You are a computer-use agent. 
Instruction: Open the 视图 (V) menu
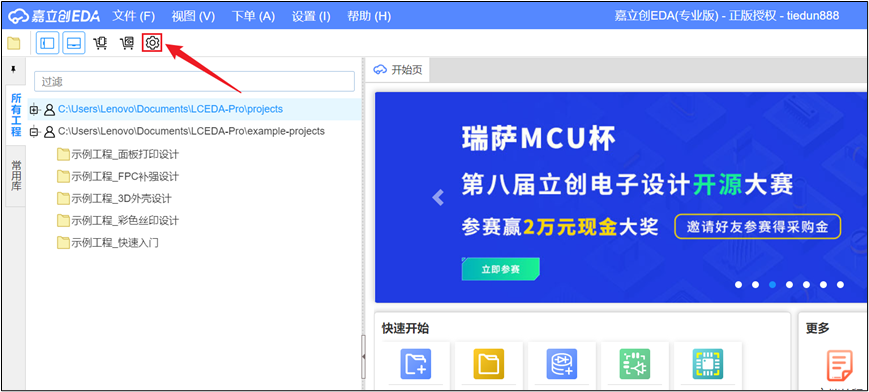(193, 16)
